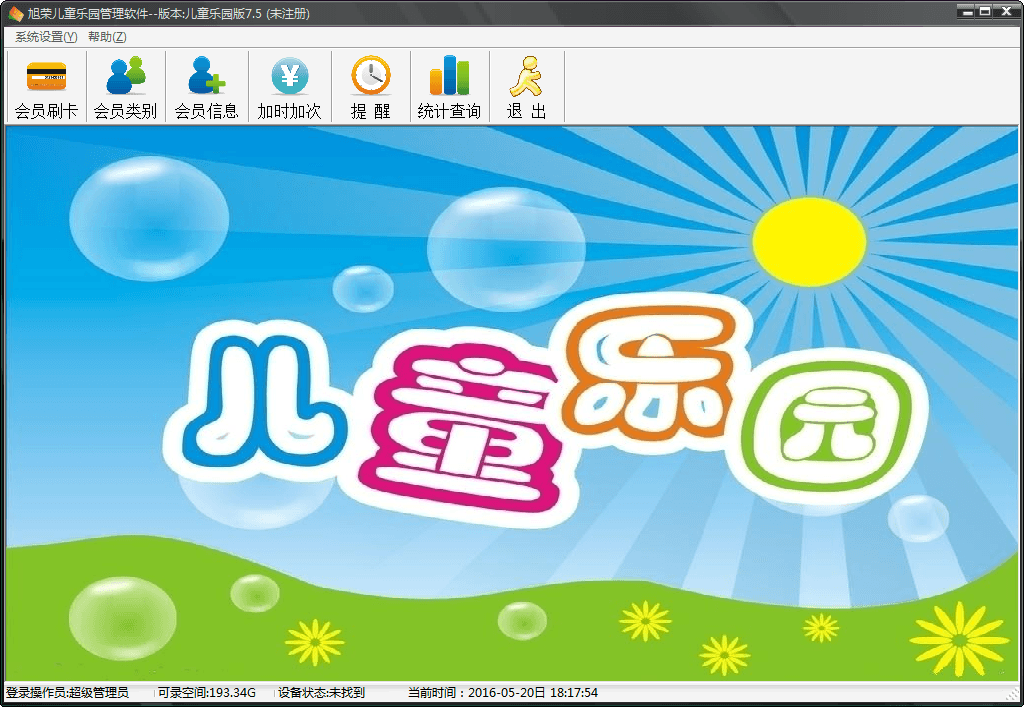Open the 会员类别 member category tool
This screenshot has height=707, width=1024.
(125, 87)
